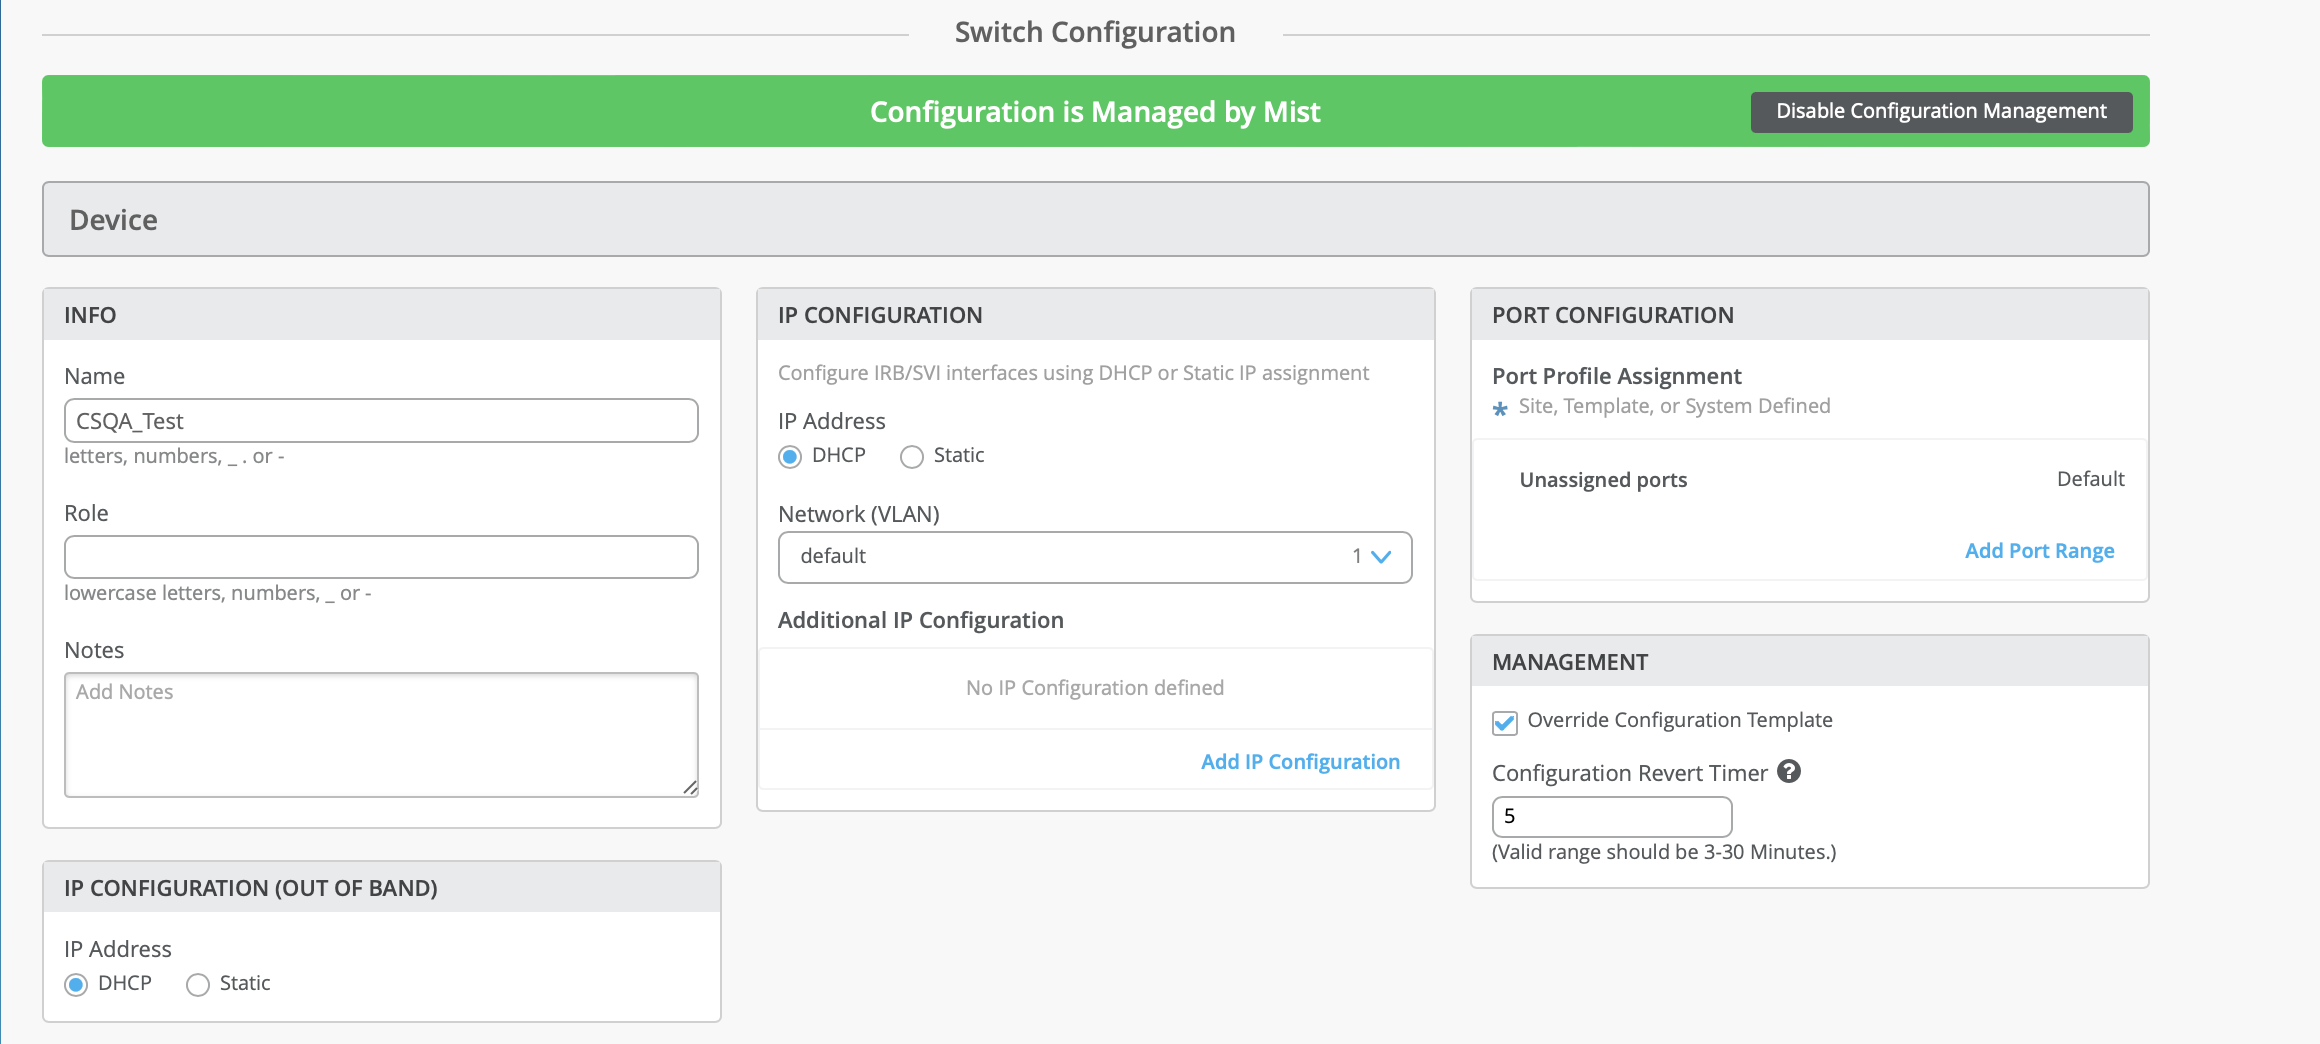The height and width of the screenshot is (1044, 2320).
Task: Toggle Override Configuration Template checkbox
Action: click(x=1505, y=722)
